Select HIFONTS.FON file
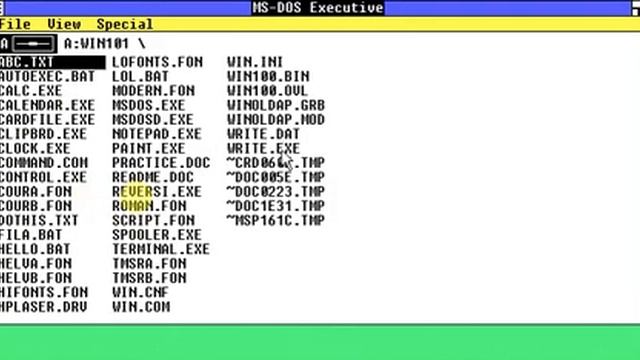The width and height of the screenshot is (640, 360). tap(44, 292)
